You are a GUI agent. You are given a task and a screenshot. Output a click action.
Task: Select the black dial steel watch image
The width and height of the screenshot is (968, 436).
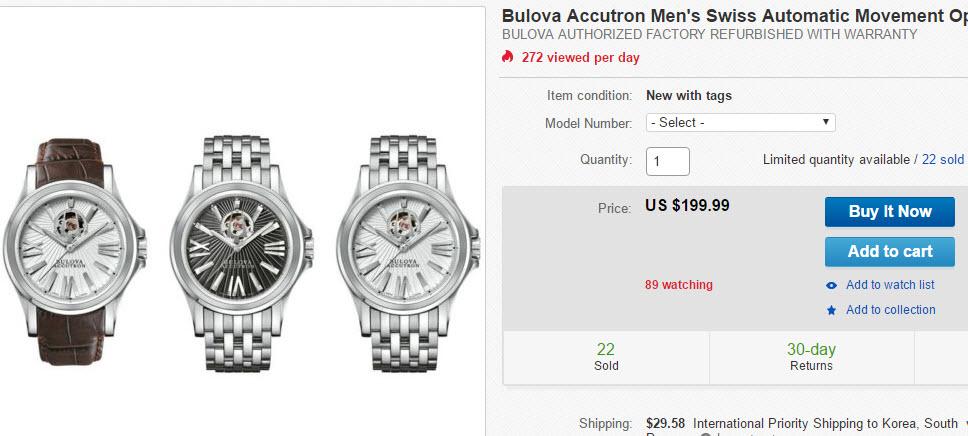(x=240, y=249)
